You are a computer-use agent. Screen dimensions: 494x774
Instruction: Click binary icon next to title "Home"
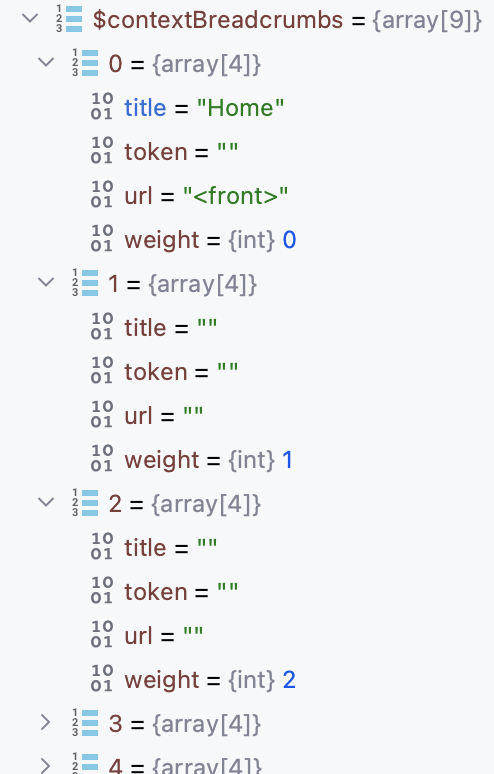pos(102,107)
